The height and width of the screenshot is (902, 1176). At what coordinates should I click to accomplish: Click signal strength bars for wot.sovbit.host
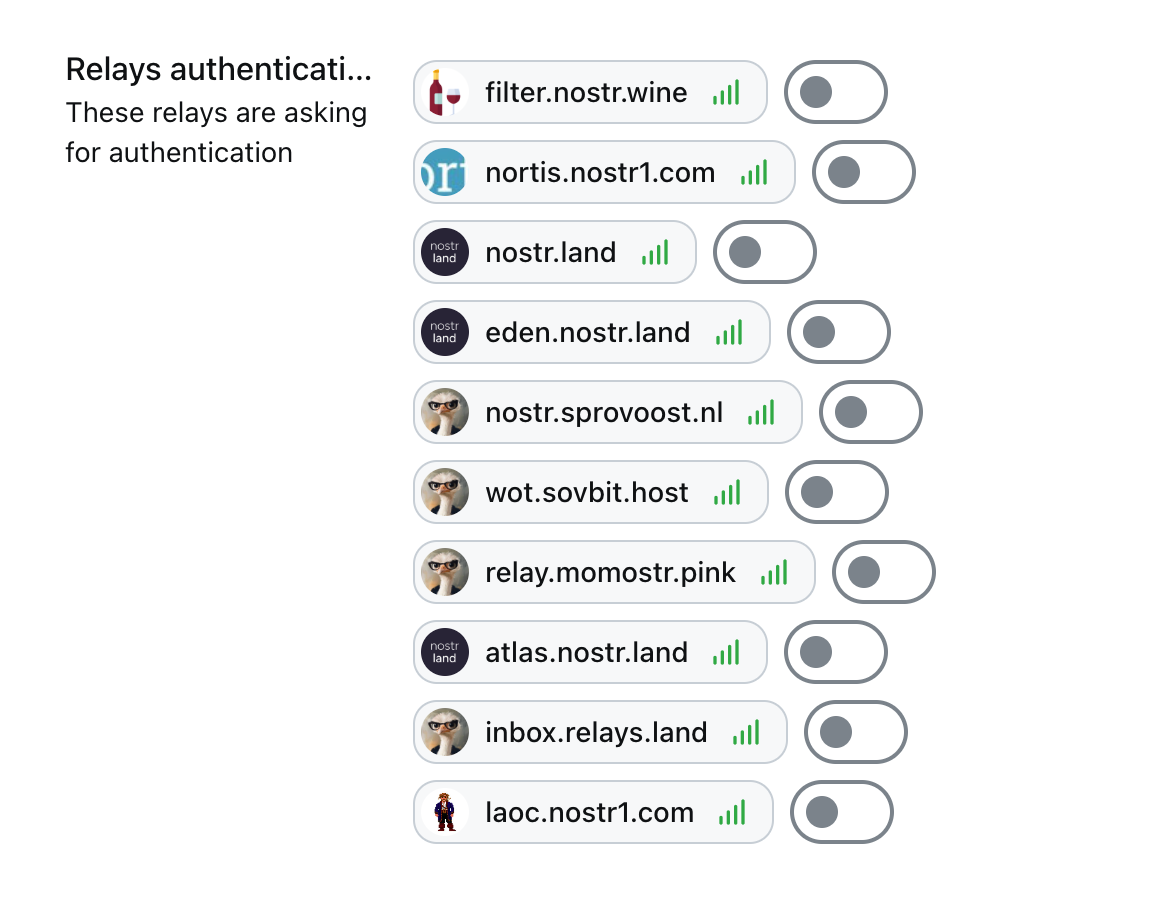tap(727, 492)
